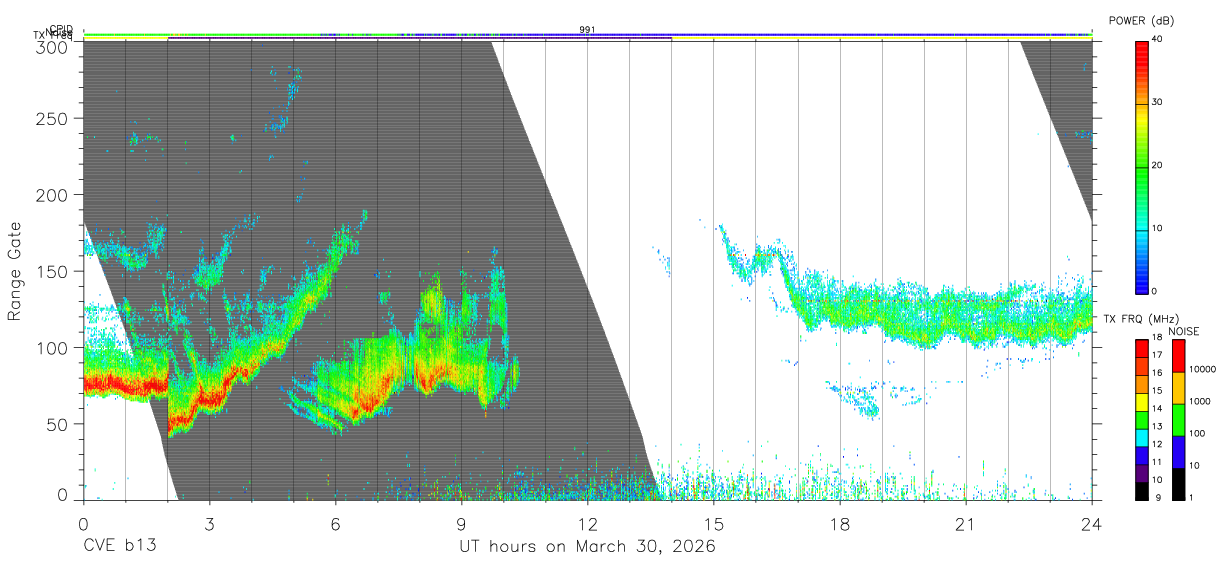Pick the red top swatch of NOISE bar
This screenshot has width=1228, height=567.
point(1178,356)
